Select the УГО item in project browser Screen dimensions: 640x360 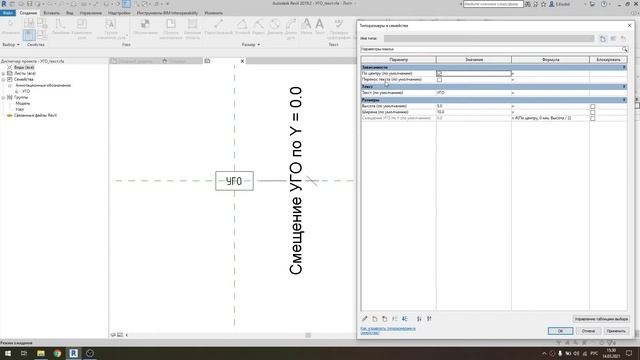[26, 91]
